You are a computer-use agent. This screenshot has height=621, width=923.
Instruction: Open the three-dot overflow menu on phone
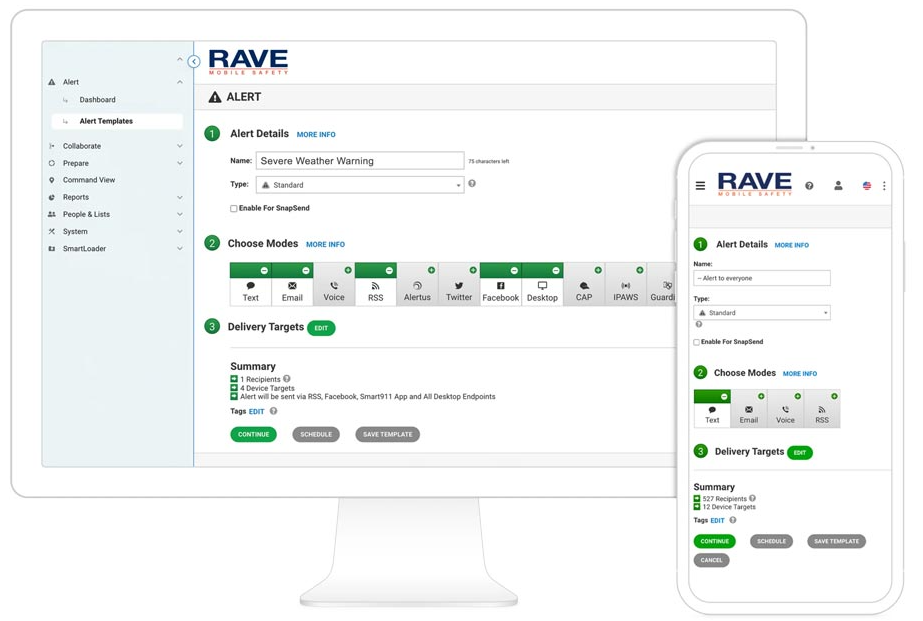tap(884, 186)
